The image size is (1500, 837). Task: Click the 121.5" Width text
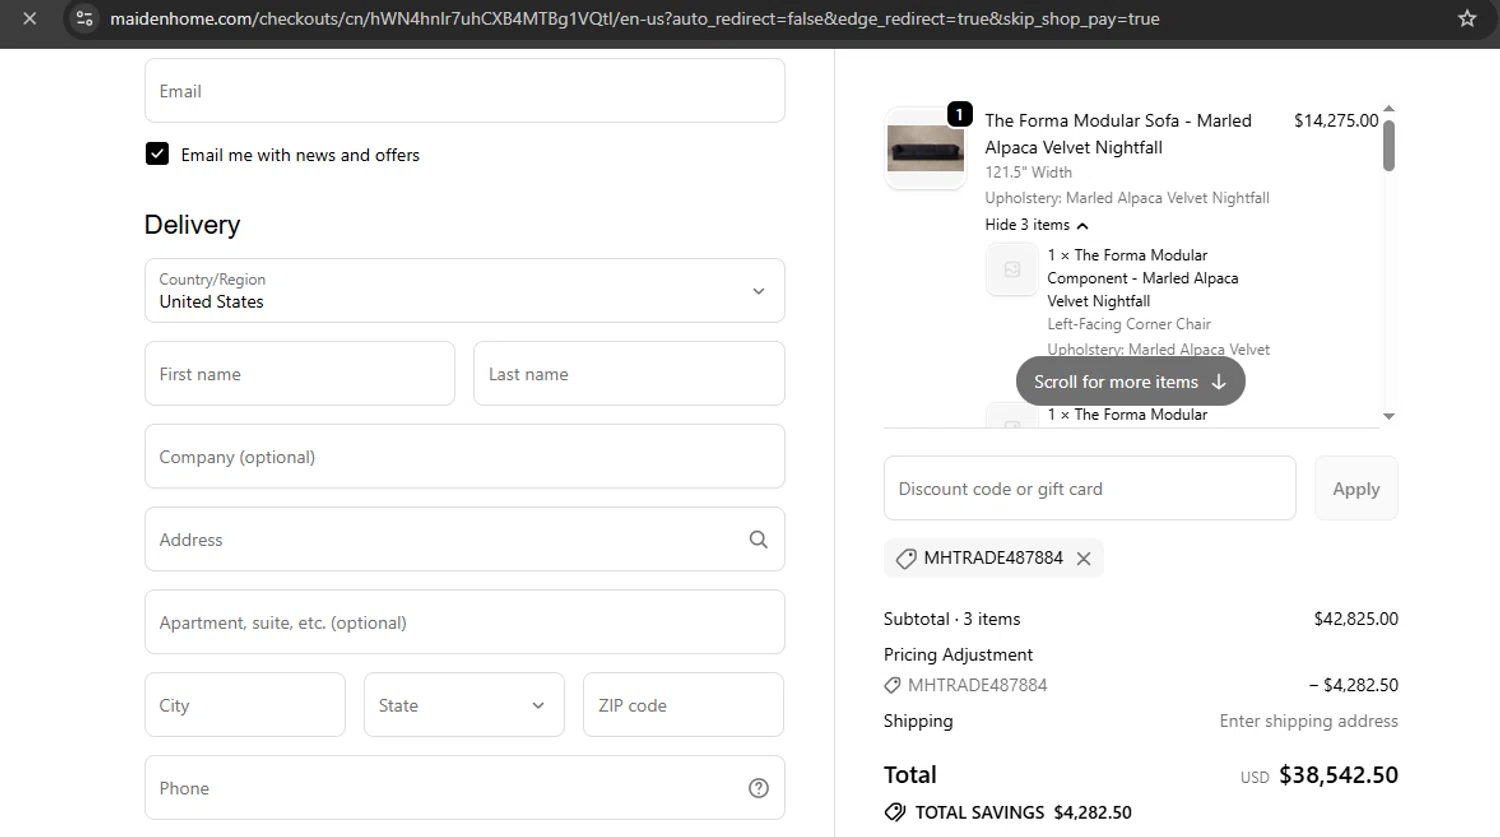[x=1028, y=172]
